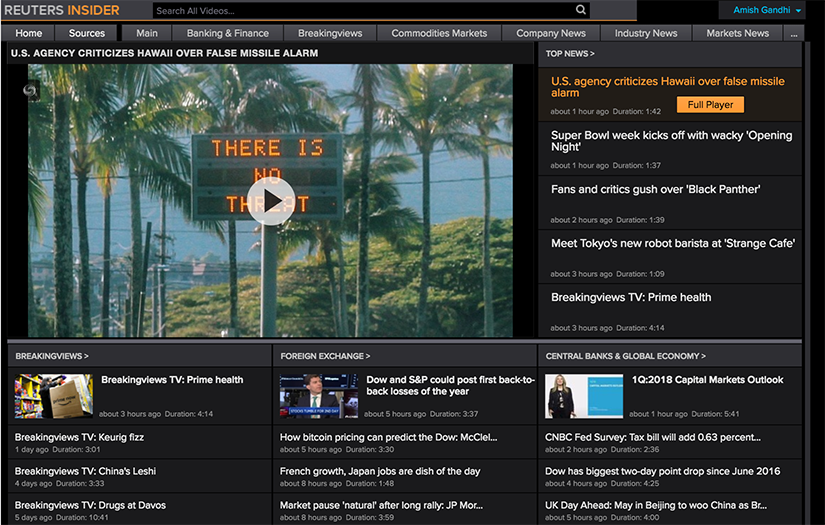Click the search magnifier icon
The height and width of the screenshot is (525, 825).
click(580, 9)
